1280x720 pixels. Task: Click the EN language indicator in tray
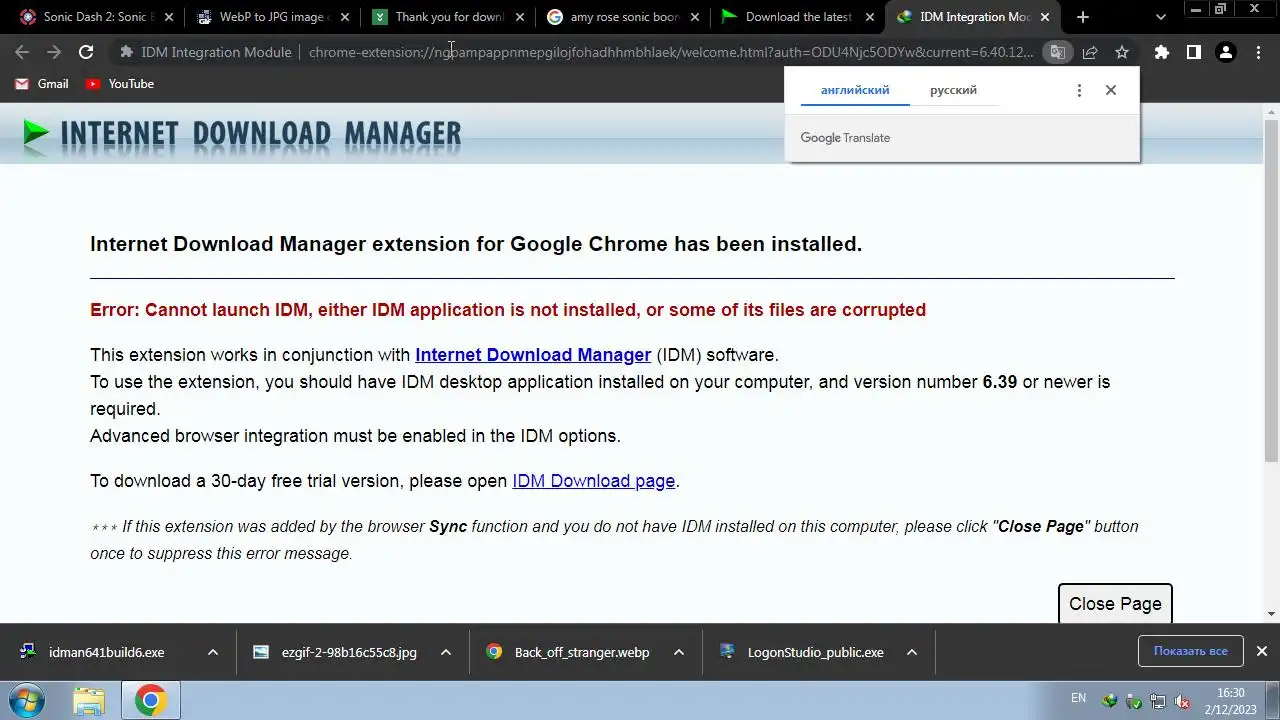[1078, 698]
